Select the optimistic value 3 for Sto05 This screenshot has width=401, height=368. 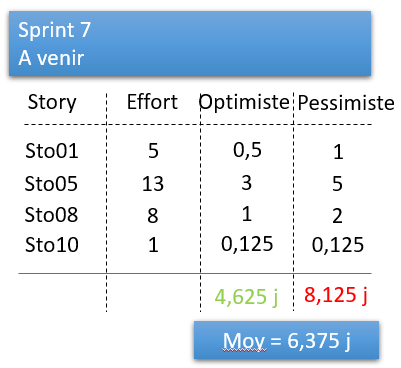pos(246,183)
